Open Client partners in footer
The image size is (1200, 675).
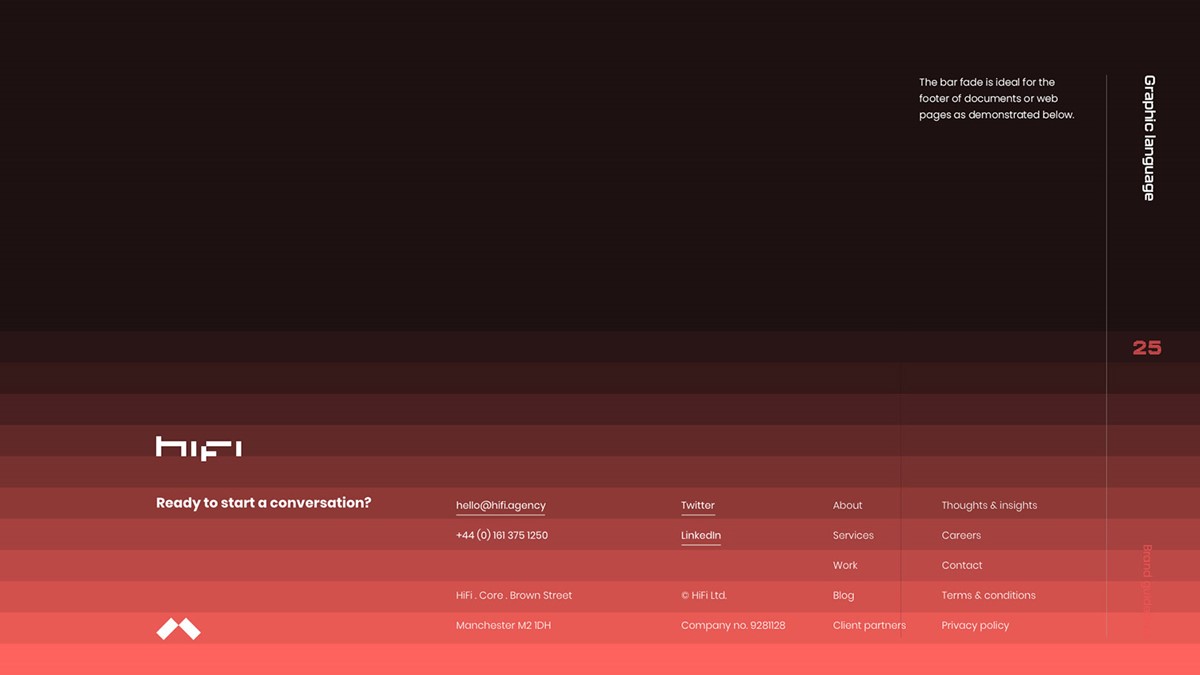pos(868,626)
